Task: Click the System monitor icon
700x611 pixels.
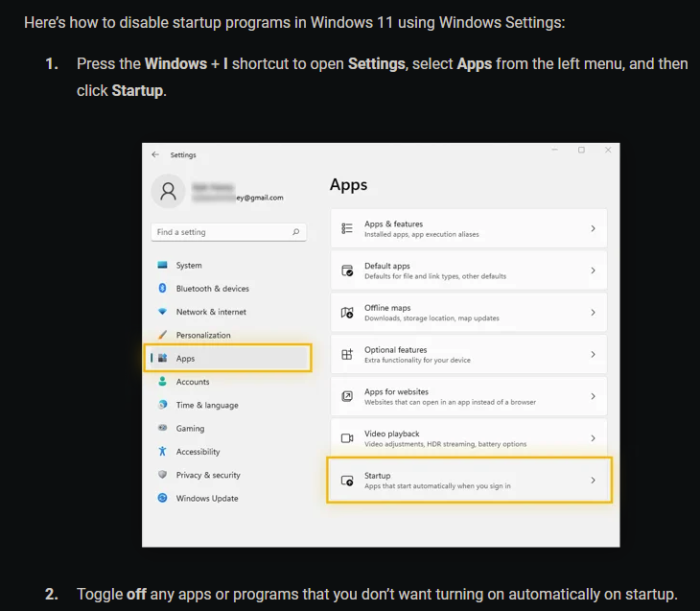Action: click(x=162, y=265)
